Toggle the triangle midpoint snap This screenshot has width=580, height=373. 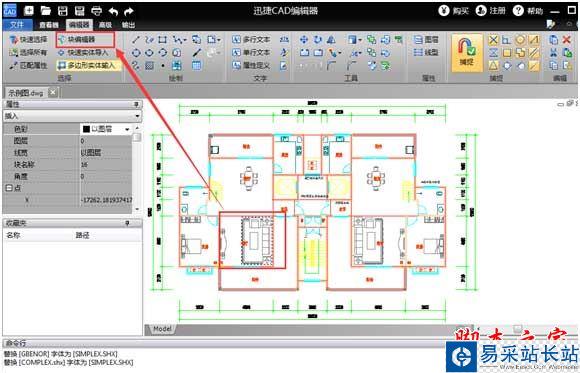point(493,65)
